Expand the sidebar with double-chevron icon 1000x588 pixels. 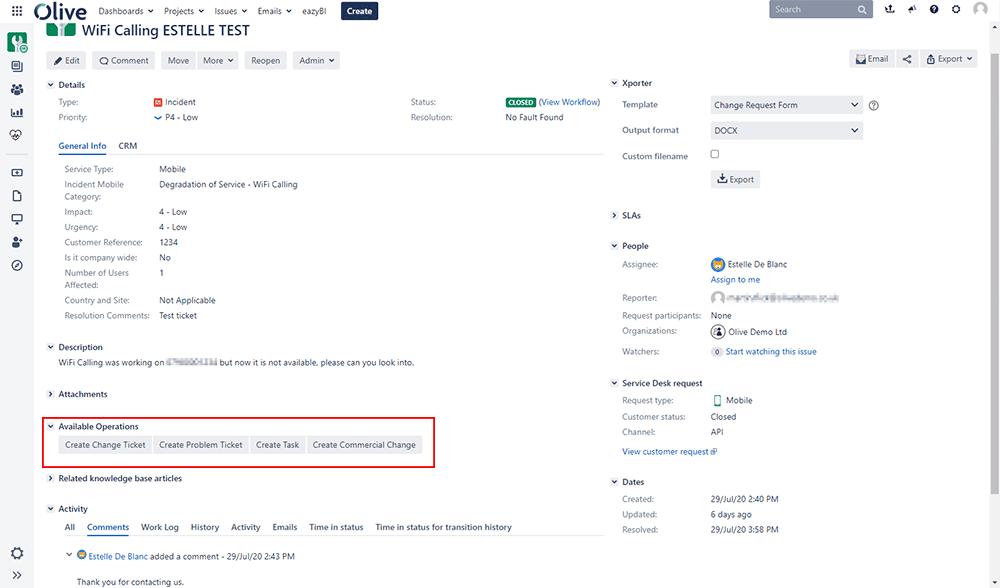pyautogui.click(x=17, y=576)
